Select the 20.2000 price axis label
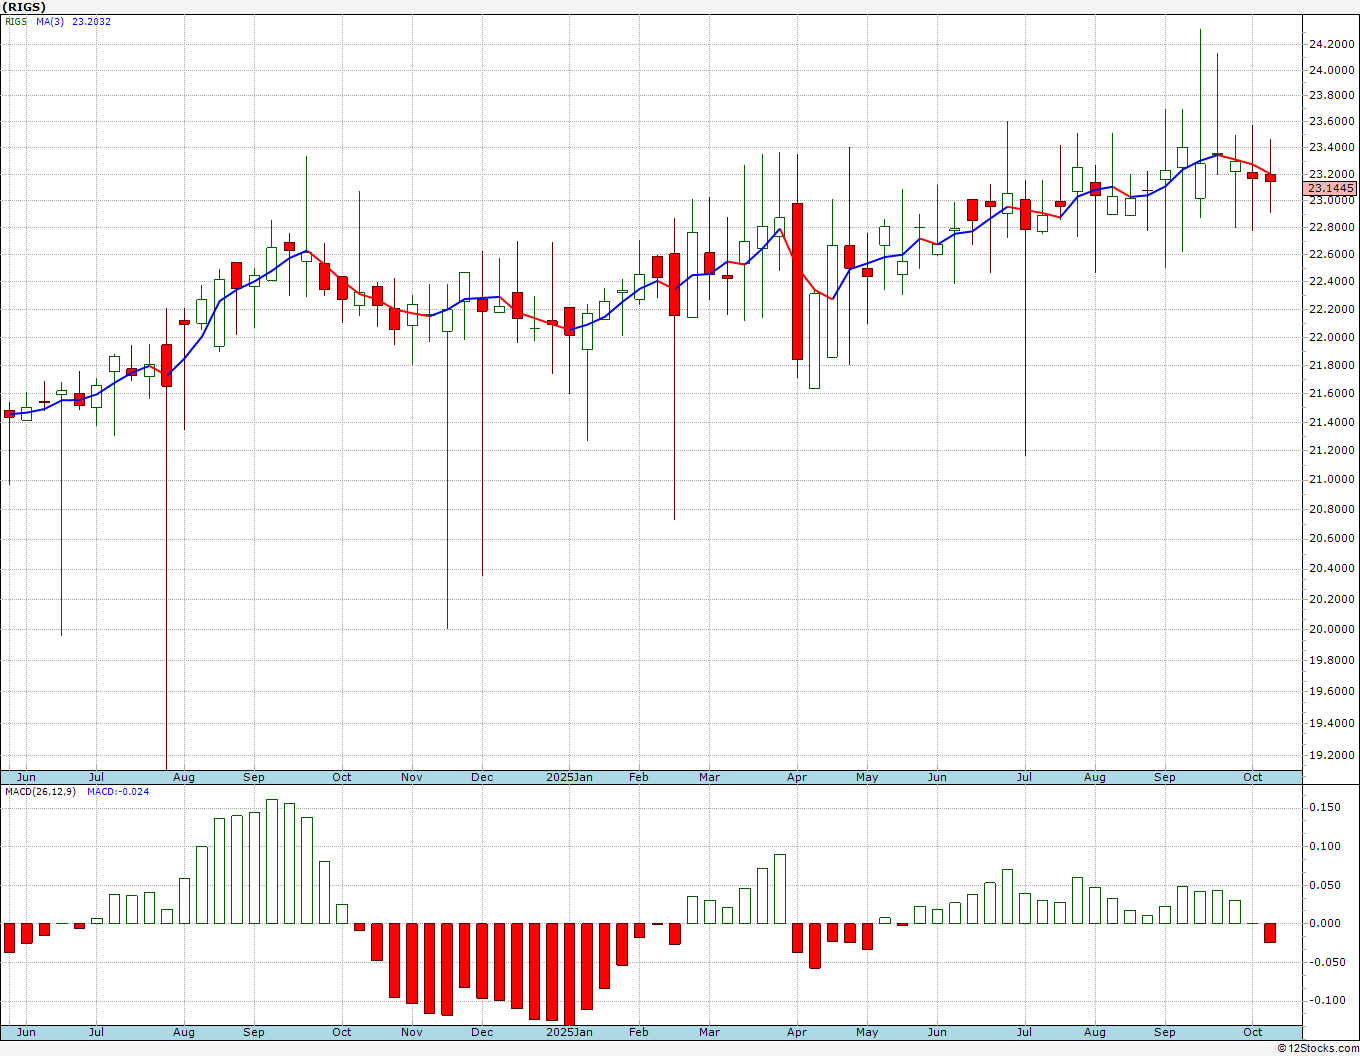1360x1056 pixels. tap(1330, 600)
